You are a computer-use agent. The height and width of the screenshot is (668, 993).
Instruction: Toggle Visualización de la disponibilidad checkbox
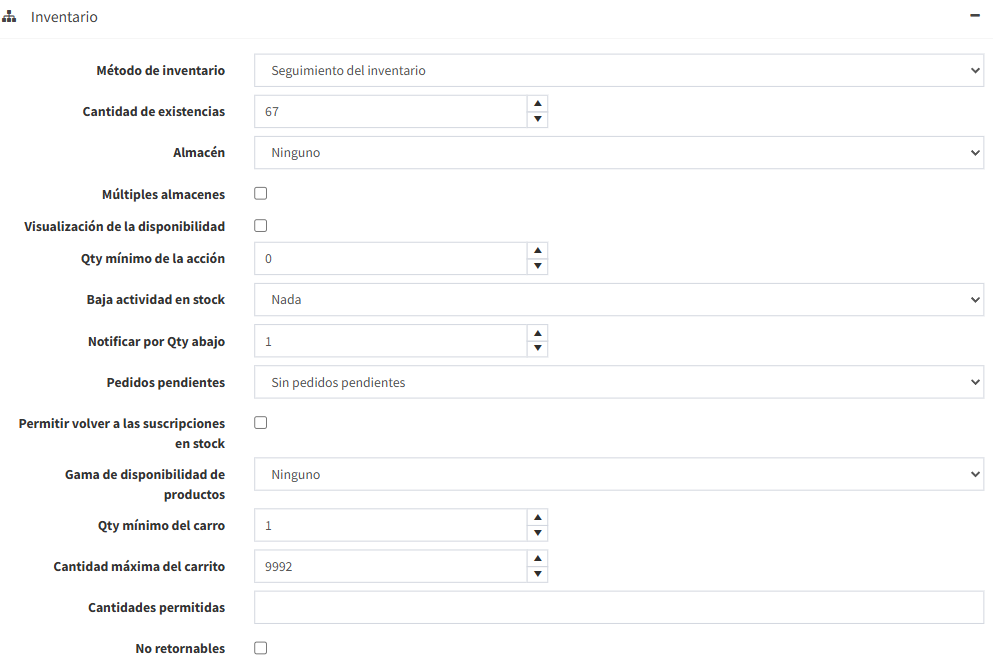pyautogui.click(x=261, y=226)
